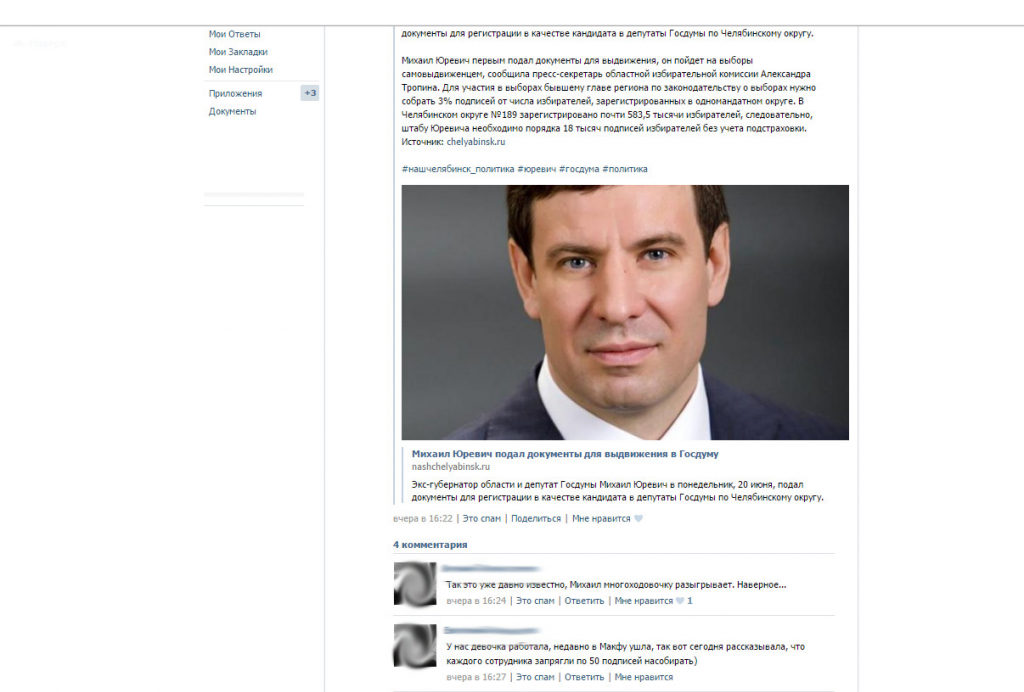
Task: Open the first commenter's blurred avatar
Action: coord(415,584)
